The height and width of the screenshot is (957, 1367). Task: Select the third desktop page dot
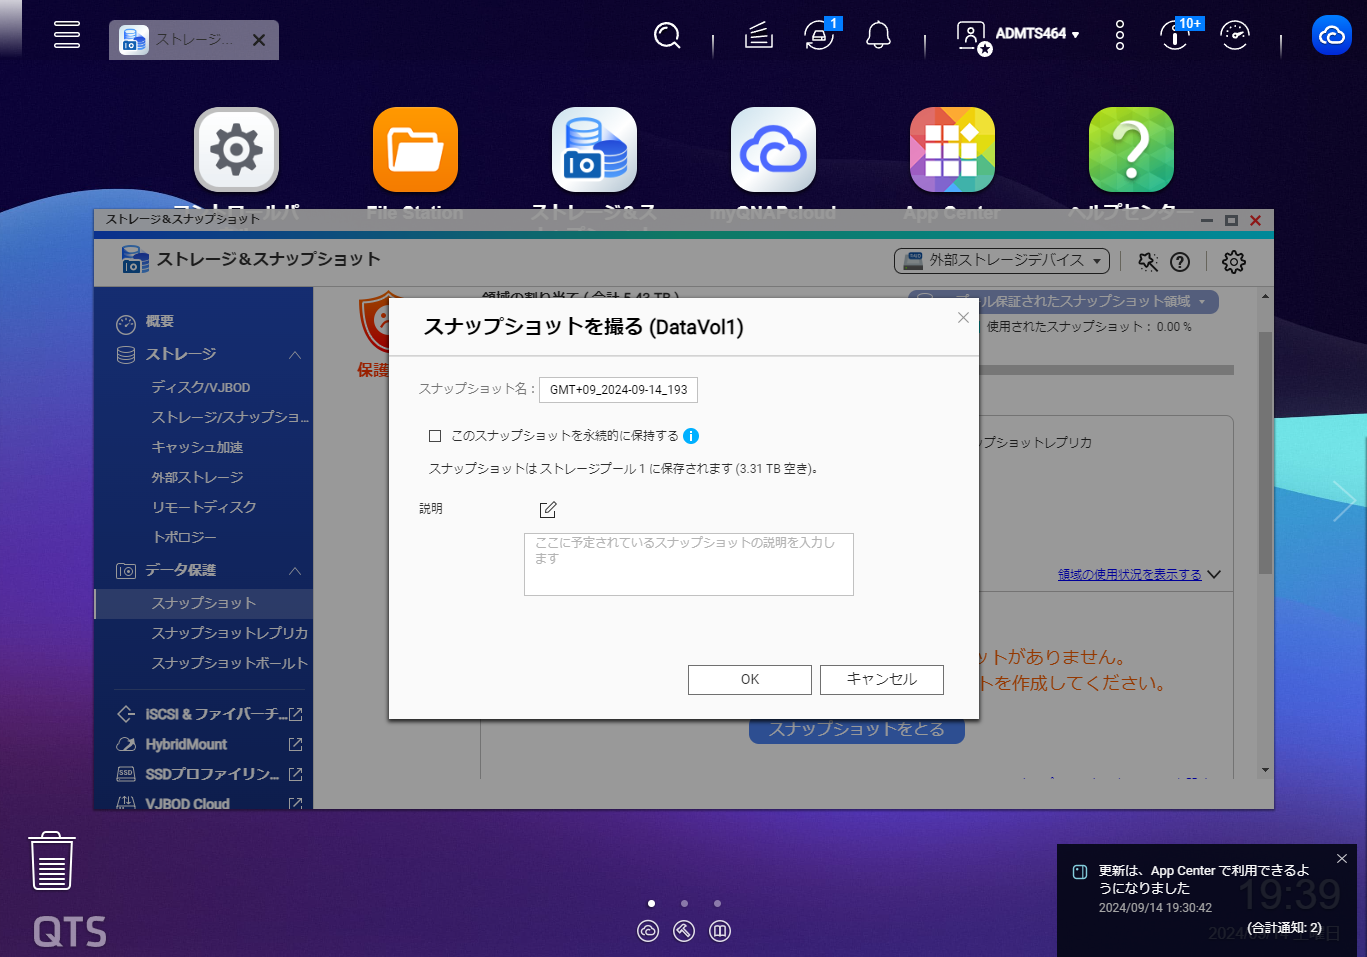click(x=717, y=903)
